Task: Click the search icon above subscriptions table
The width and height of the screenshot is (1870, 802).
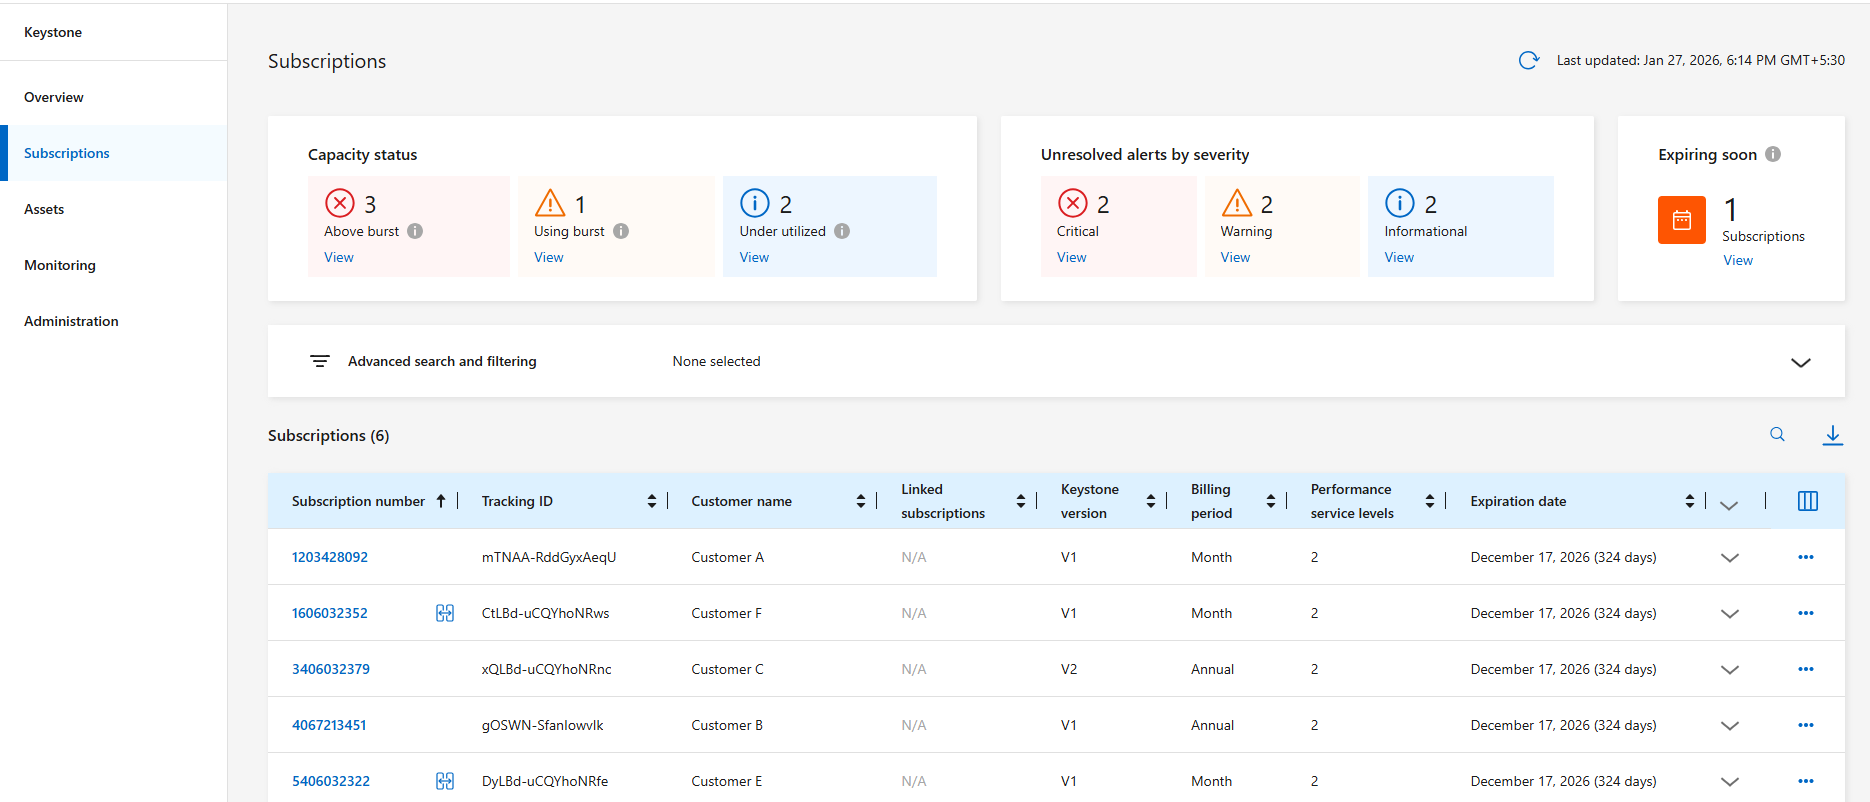Action: click(1777, 434)
